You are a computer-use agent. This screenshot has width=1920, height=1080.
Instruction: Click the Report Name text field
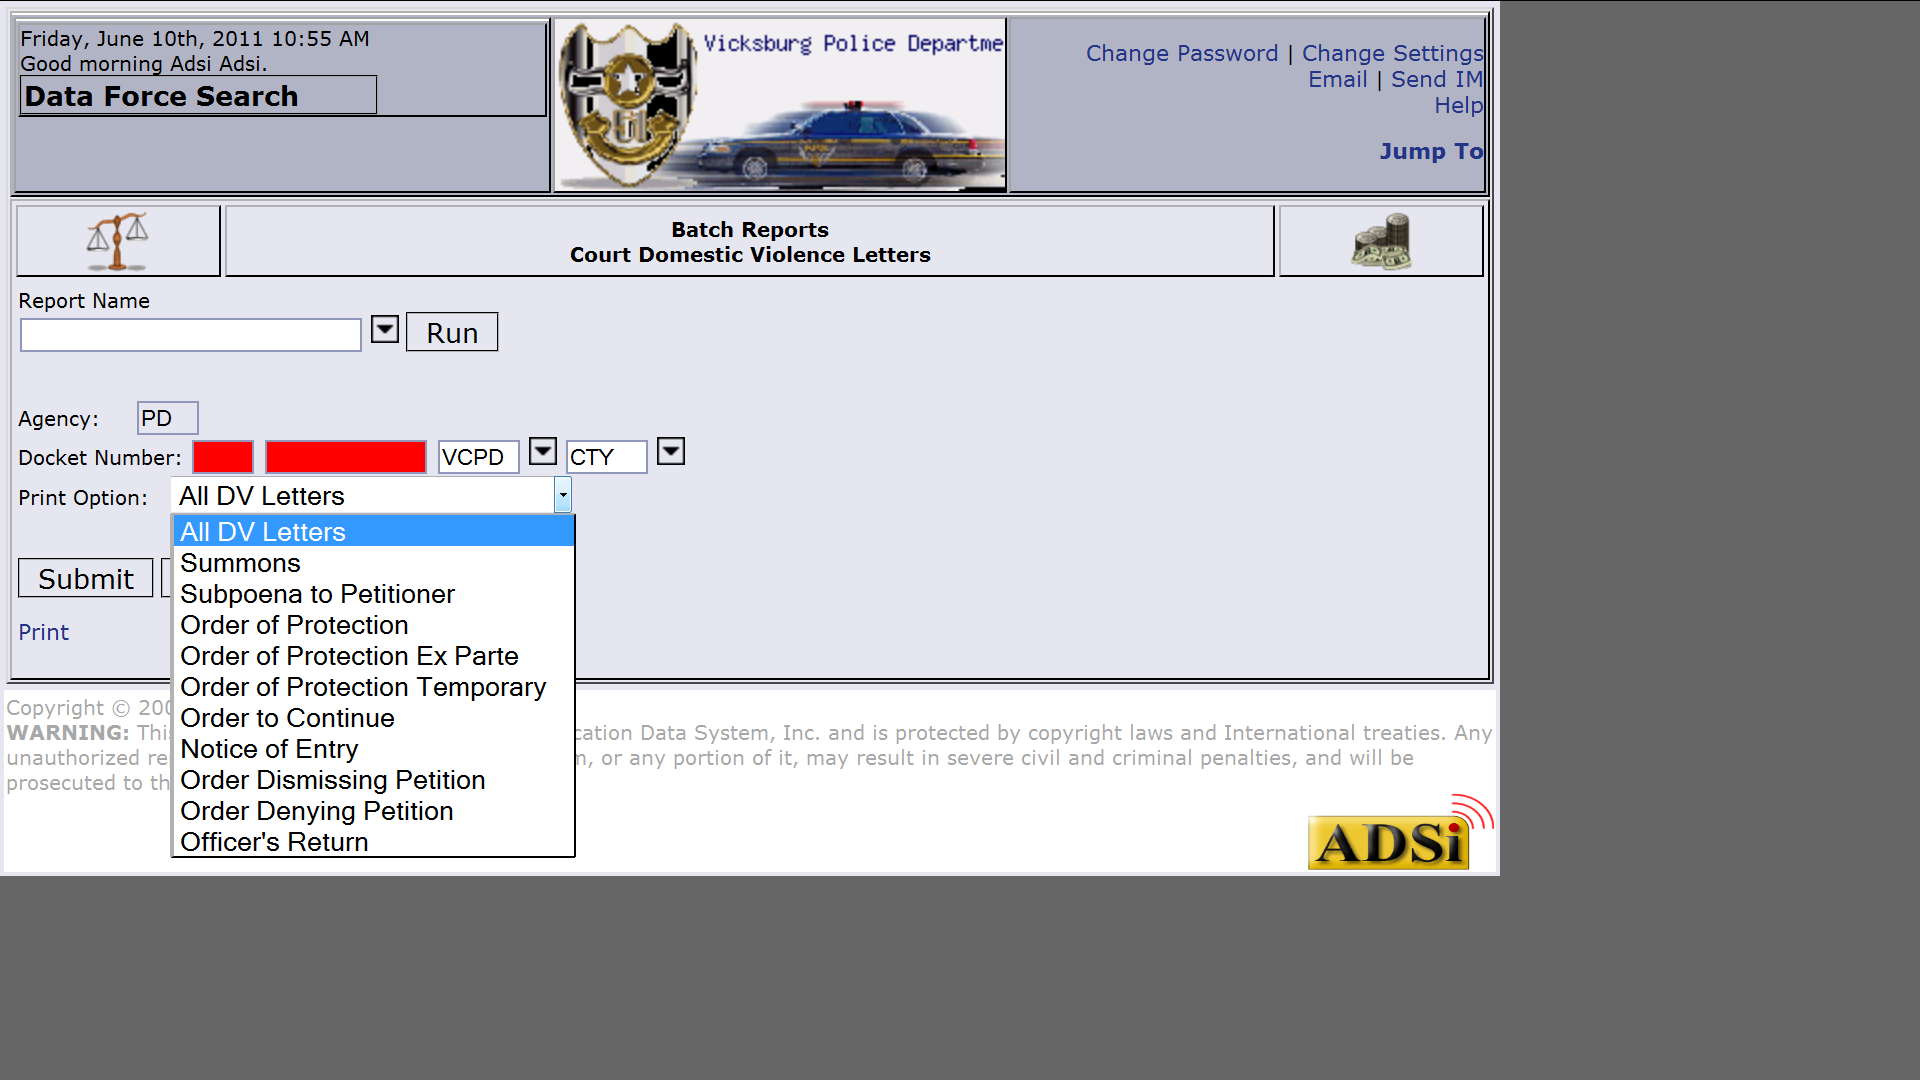click(x=190, y=335)
